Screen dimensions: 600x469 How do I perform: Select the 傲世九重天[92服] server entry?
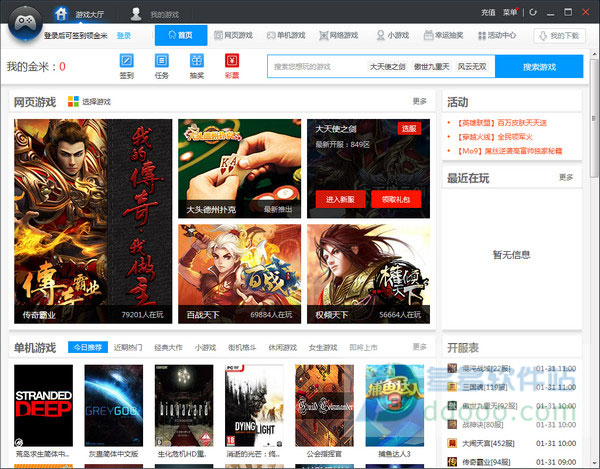[512, 405]
